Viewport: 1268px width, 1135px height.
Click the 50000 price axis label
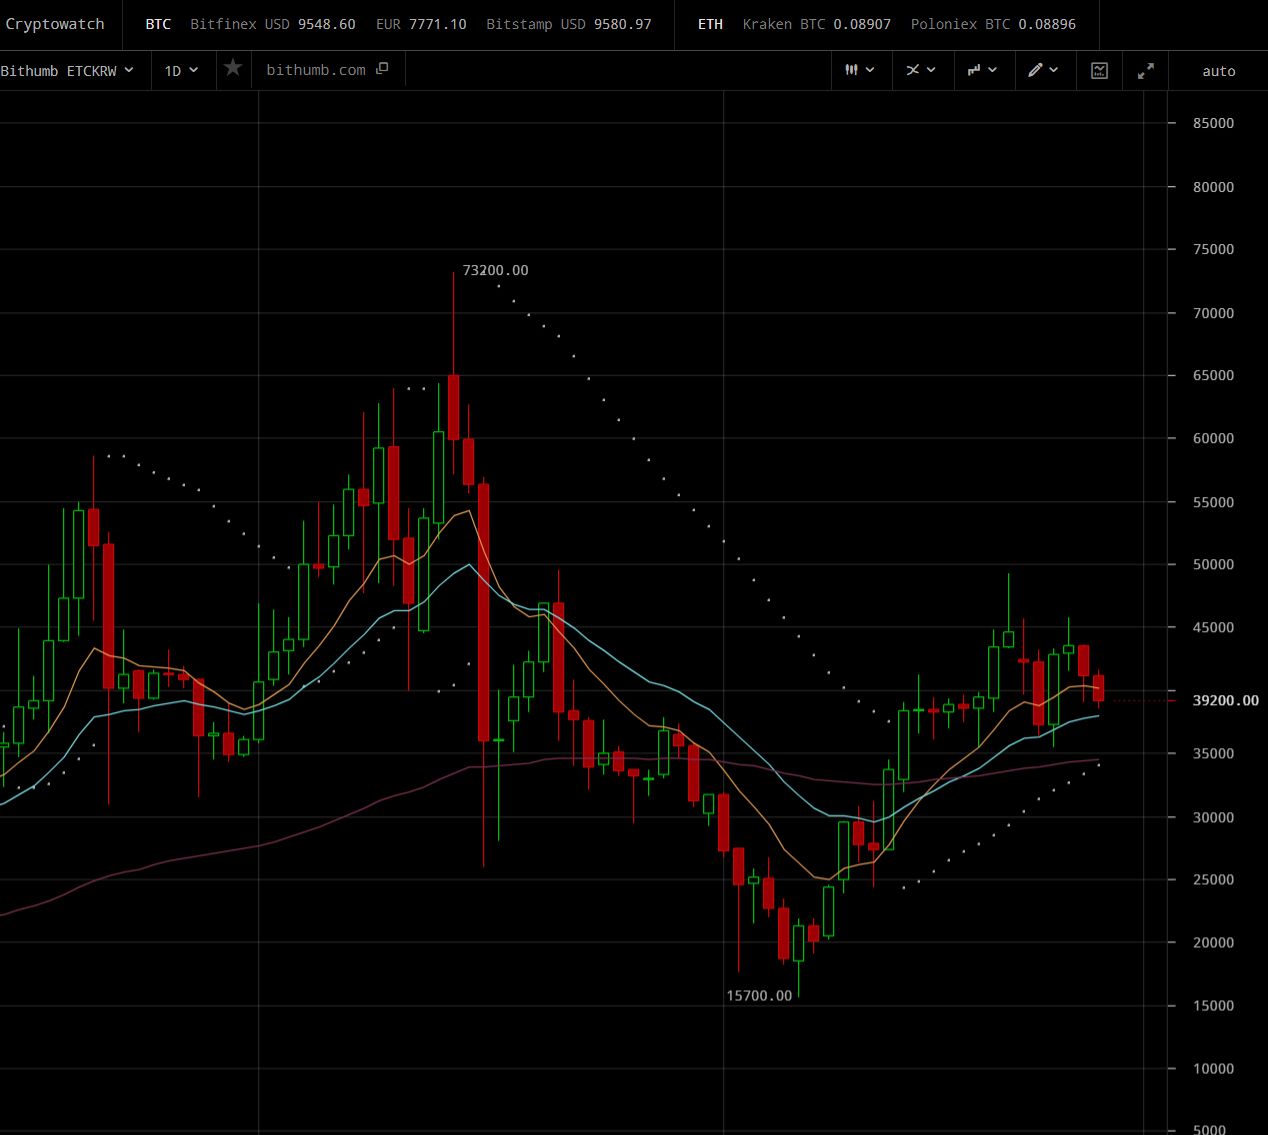point(1214,564)
